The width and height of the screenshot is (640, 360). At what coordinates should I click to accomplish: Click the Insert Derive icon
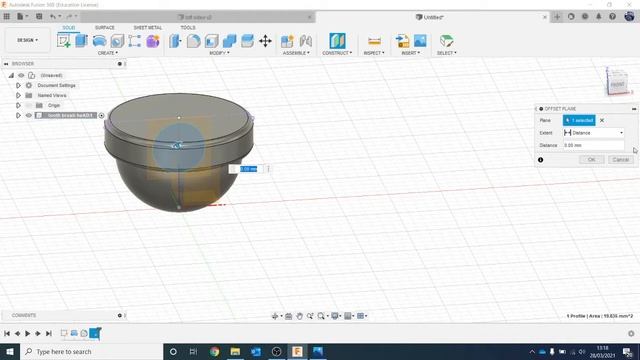(x=402, y=41)
